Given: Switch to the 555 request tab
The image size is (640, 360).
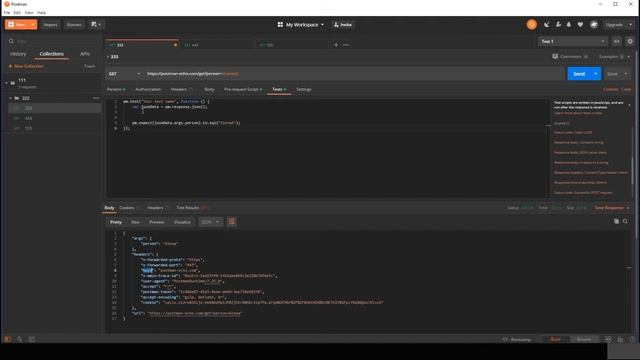Looking at the screenshot, I should [x=292, y=45].
